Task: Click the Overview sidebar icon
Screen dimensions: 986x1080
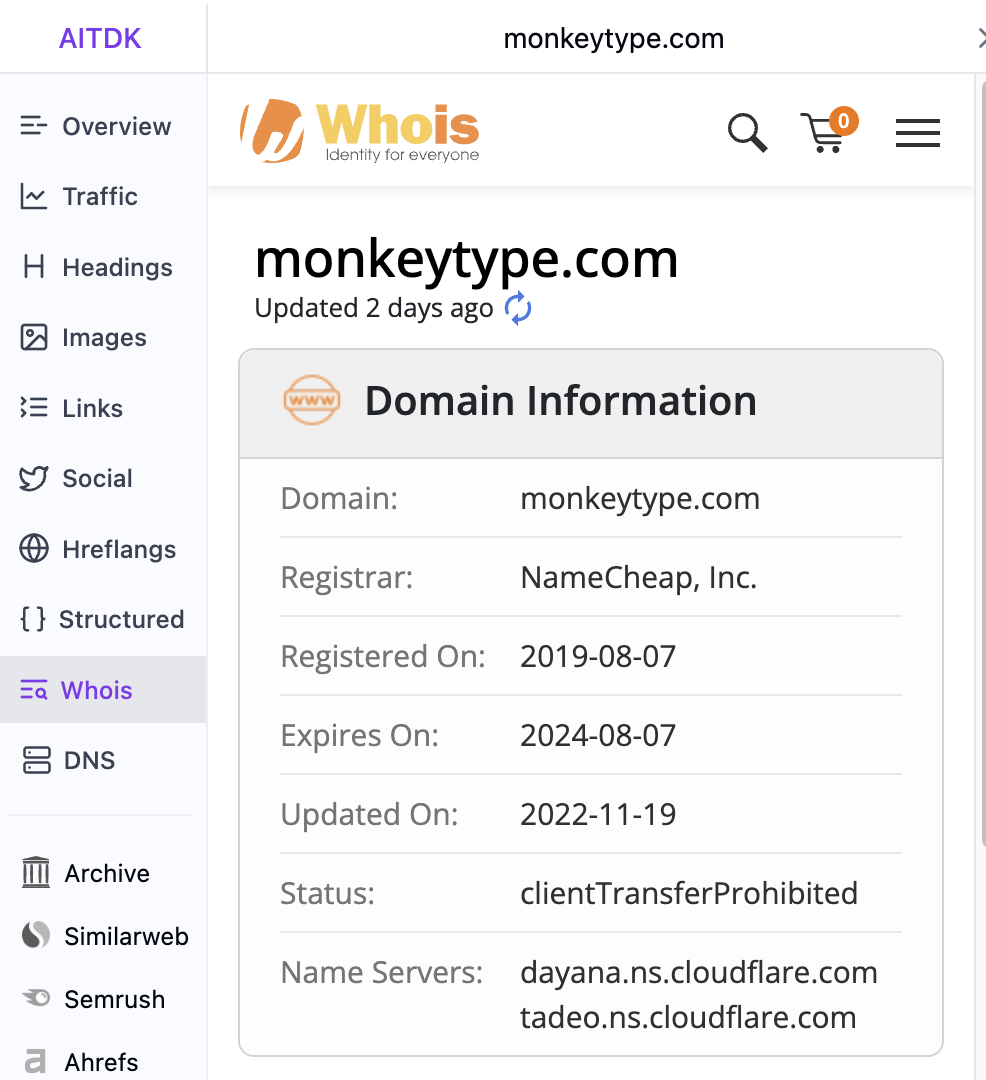Action: (34, 126)
